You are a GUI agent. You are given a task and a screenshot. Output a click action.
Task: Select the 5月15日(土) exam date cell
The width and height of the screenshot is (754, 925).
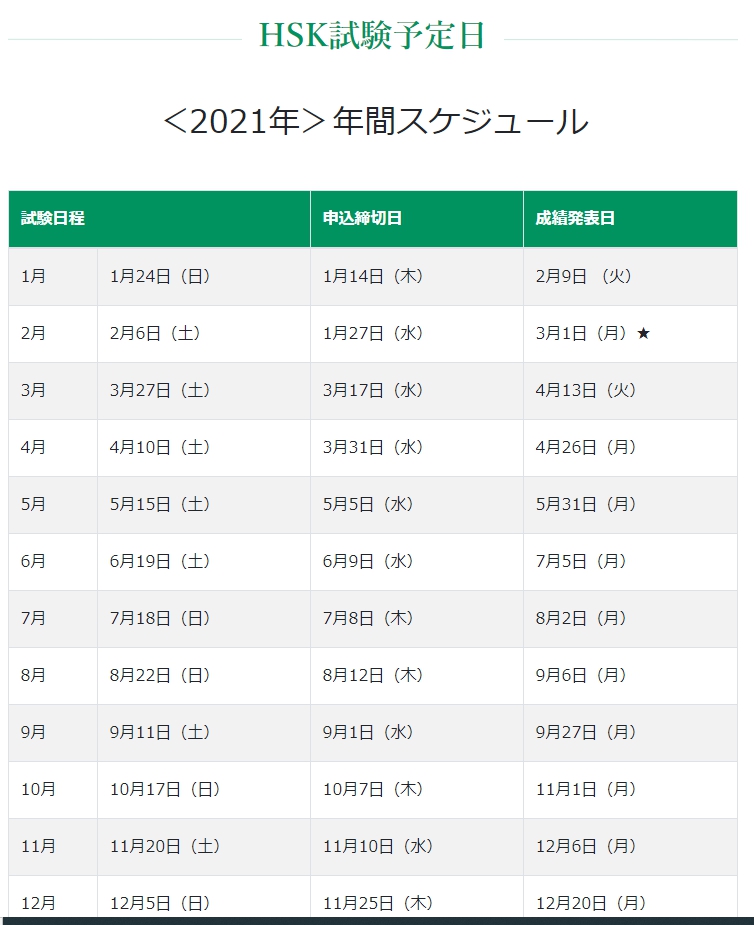click(x=160, y=504)
